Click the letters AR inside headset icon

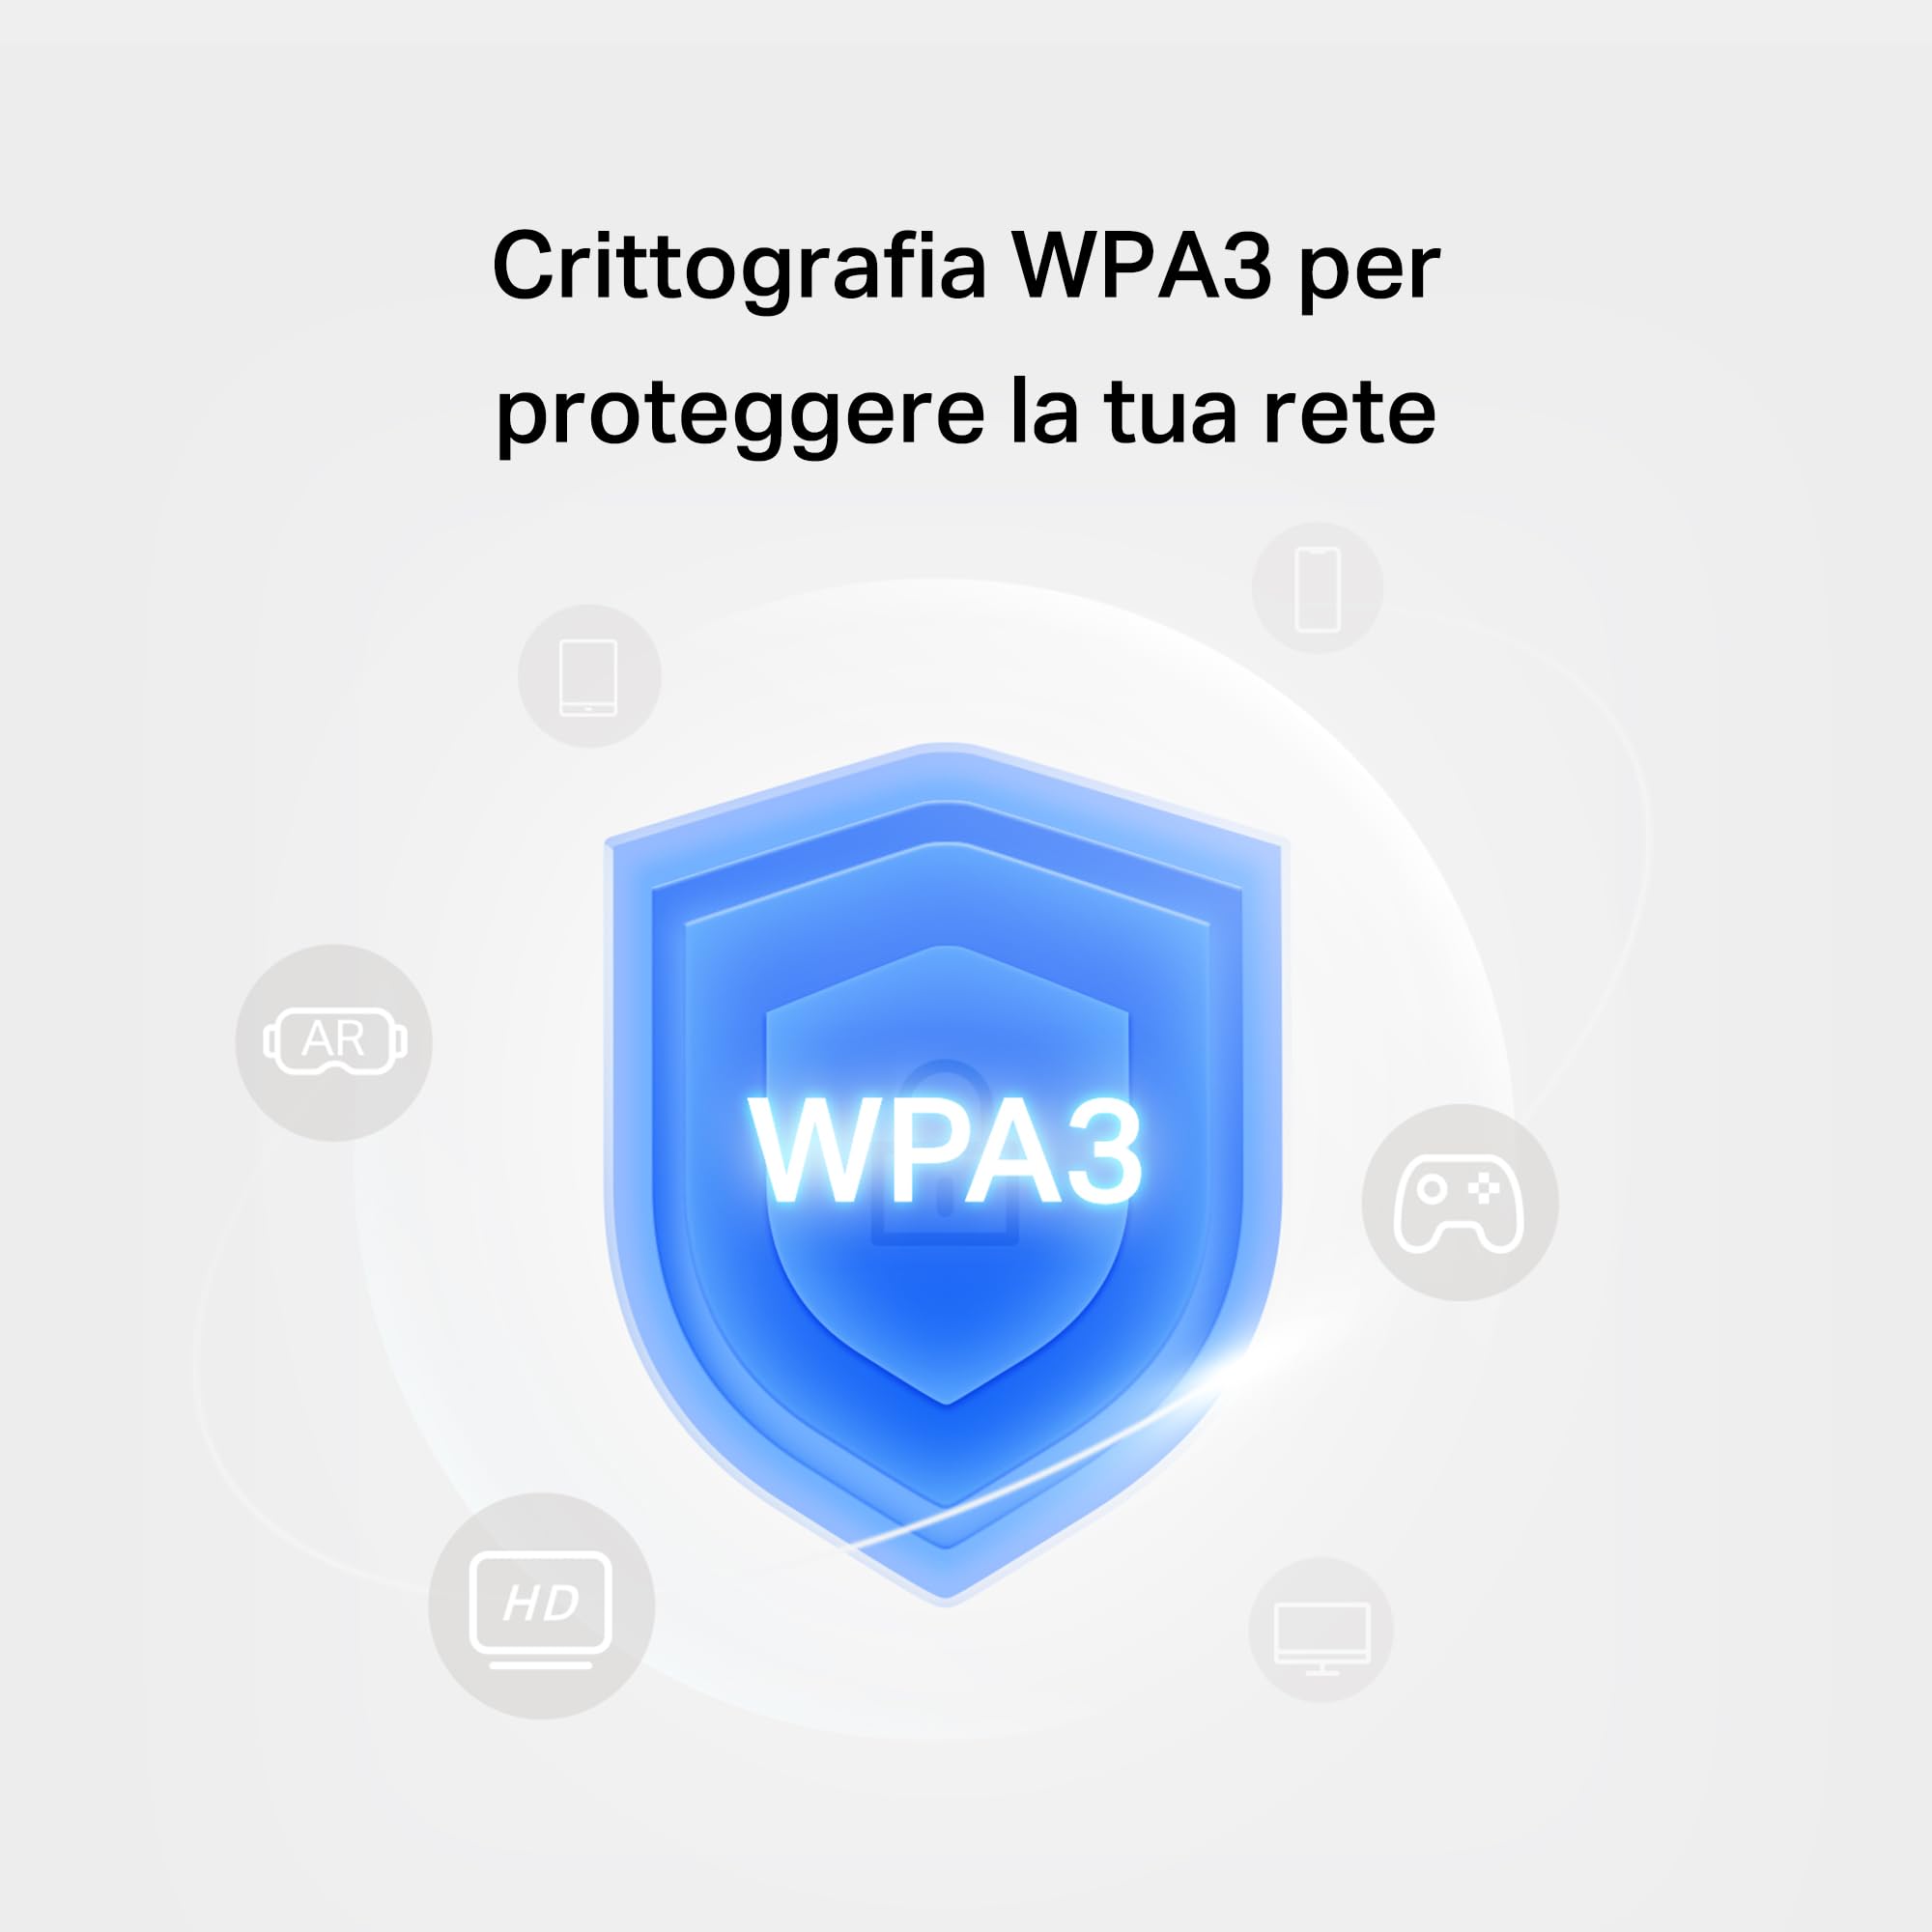[x=333, y=1040]
